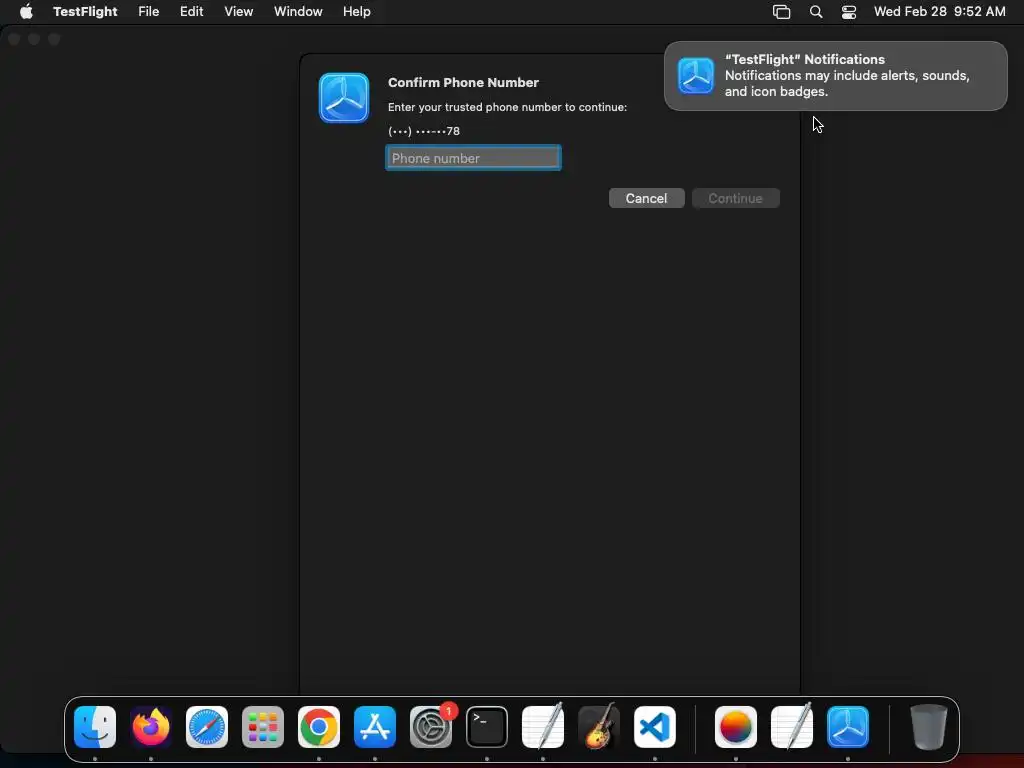Viewport: 1024px width, 768px height.
Task: Focus the Phone number field
Action: pos(473,158)
